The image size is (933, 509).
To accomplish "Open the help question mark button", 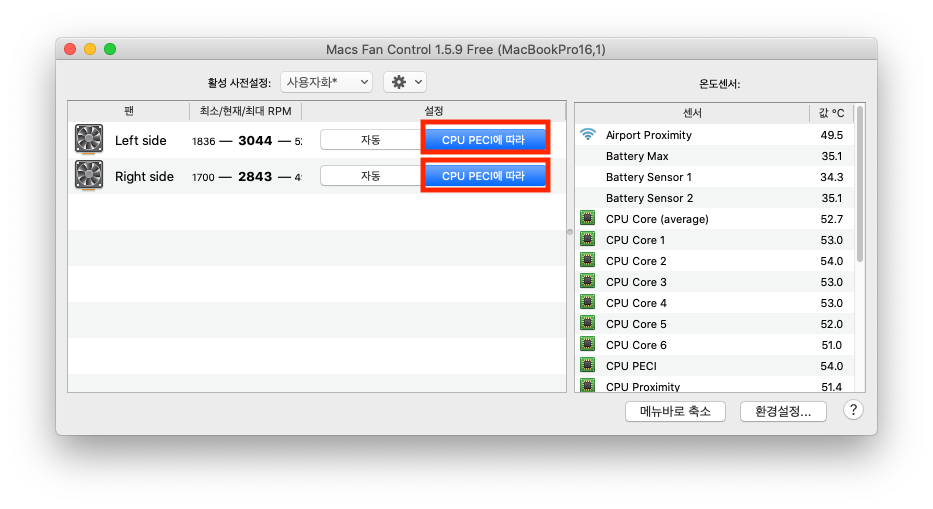I will tap(853, 410).
